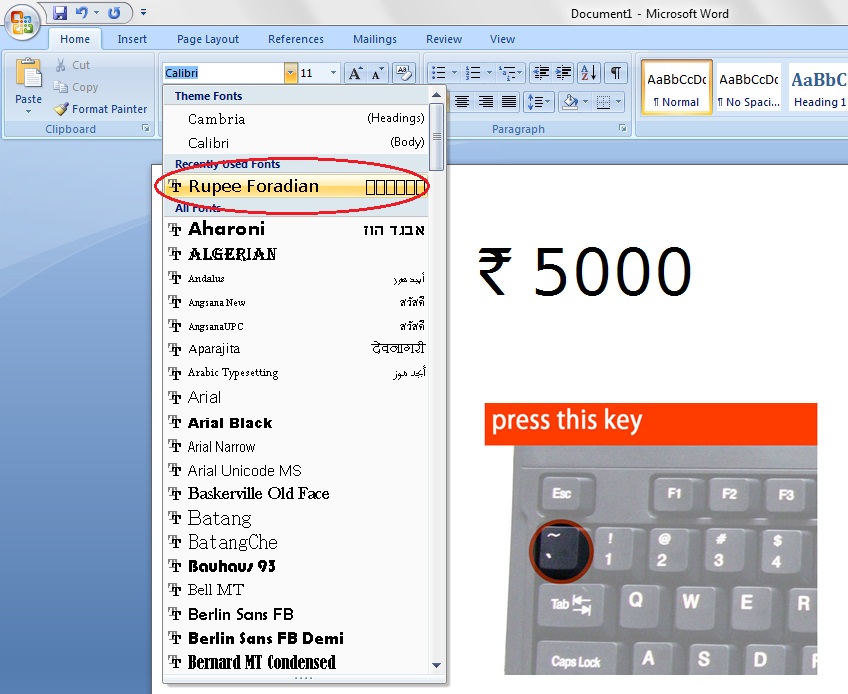Click font list scroll down arrow
The height and width of the screenshot is (694, 848).
[437, 665]
